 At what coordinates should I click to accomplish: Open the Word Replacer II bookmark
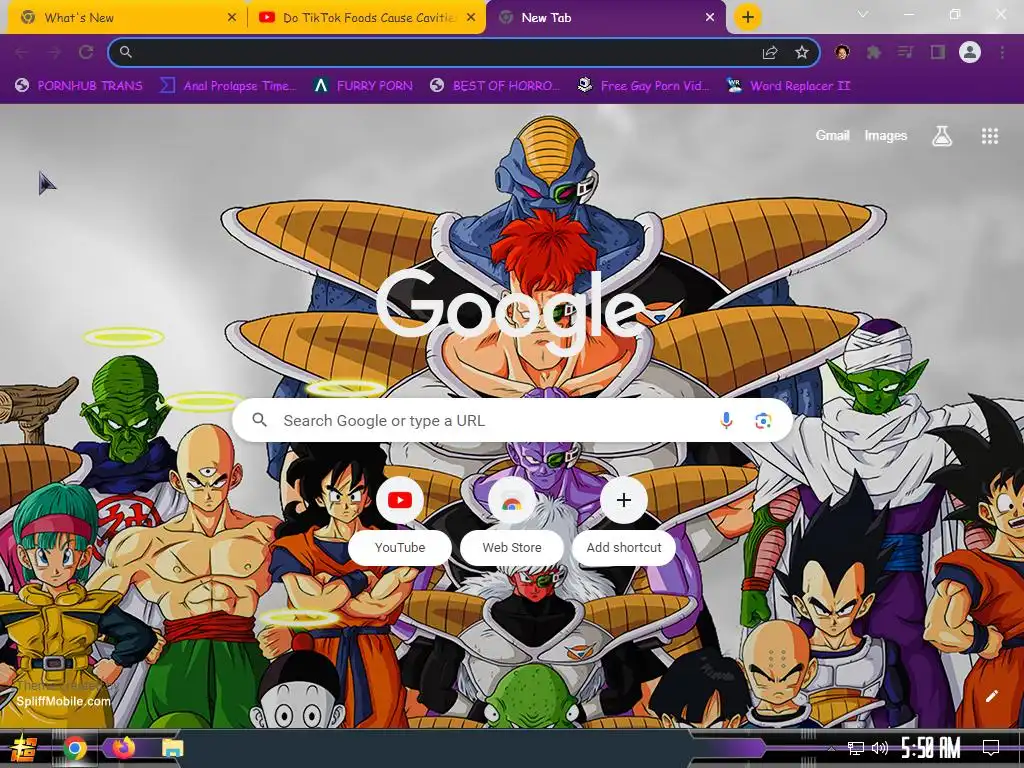(789, 86)
